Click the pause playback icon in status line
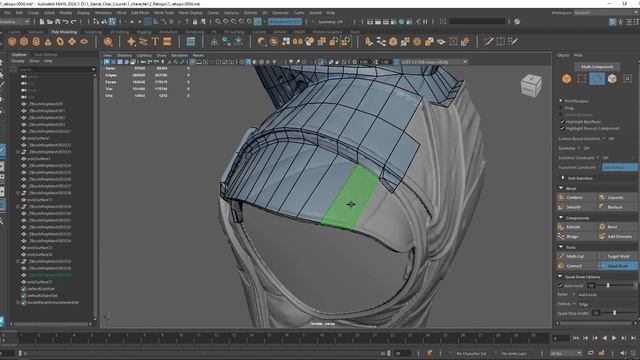Screen dimensions: 640x360 pos(425,22)
